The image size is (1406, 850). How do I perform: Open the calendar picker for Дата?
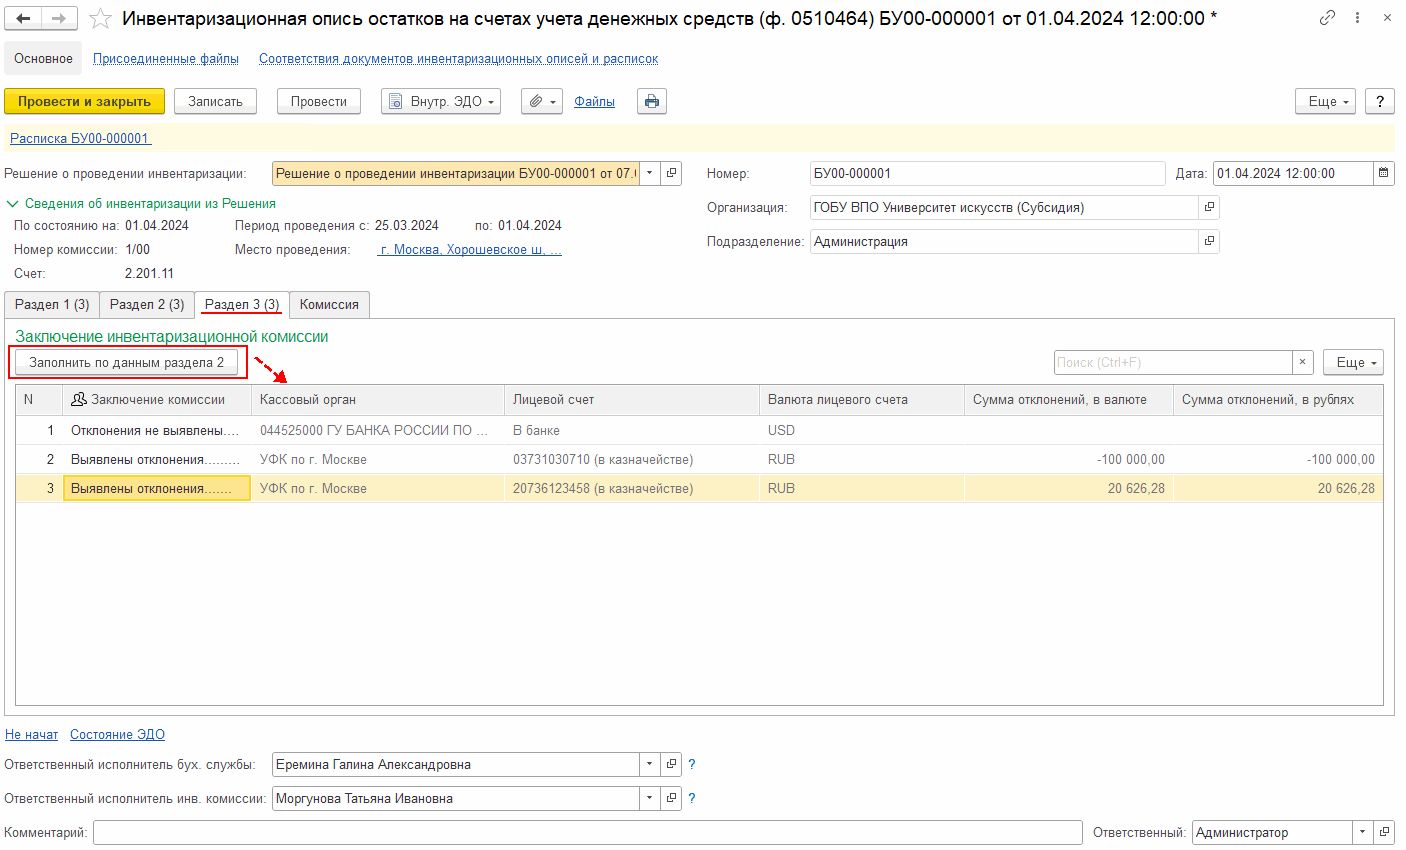coord(1384,173)
